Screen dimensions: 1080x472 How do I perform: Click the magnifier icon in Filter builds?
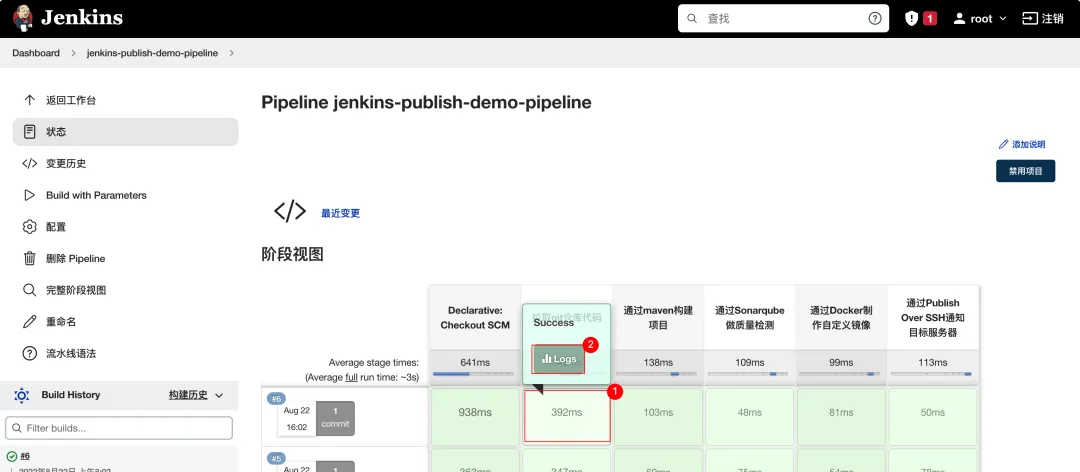point(17,428)
